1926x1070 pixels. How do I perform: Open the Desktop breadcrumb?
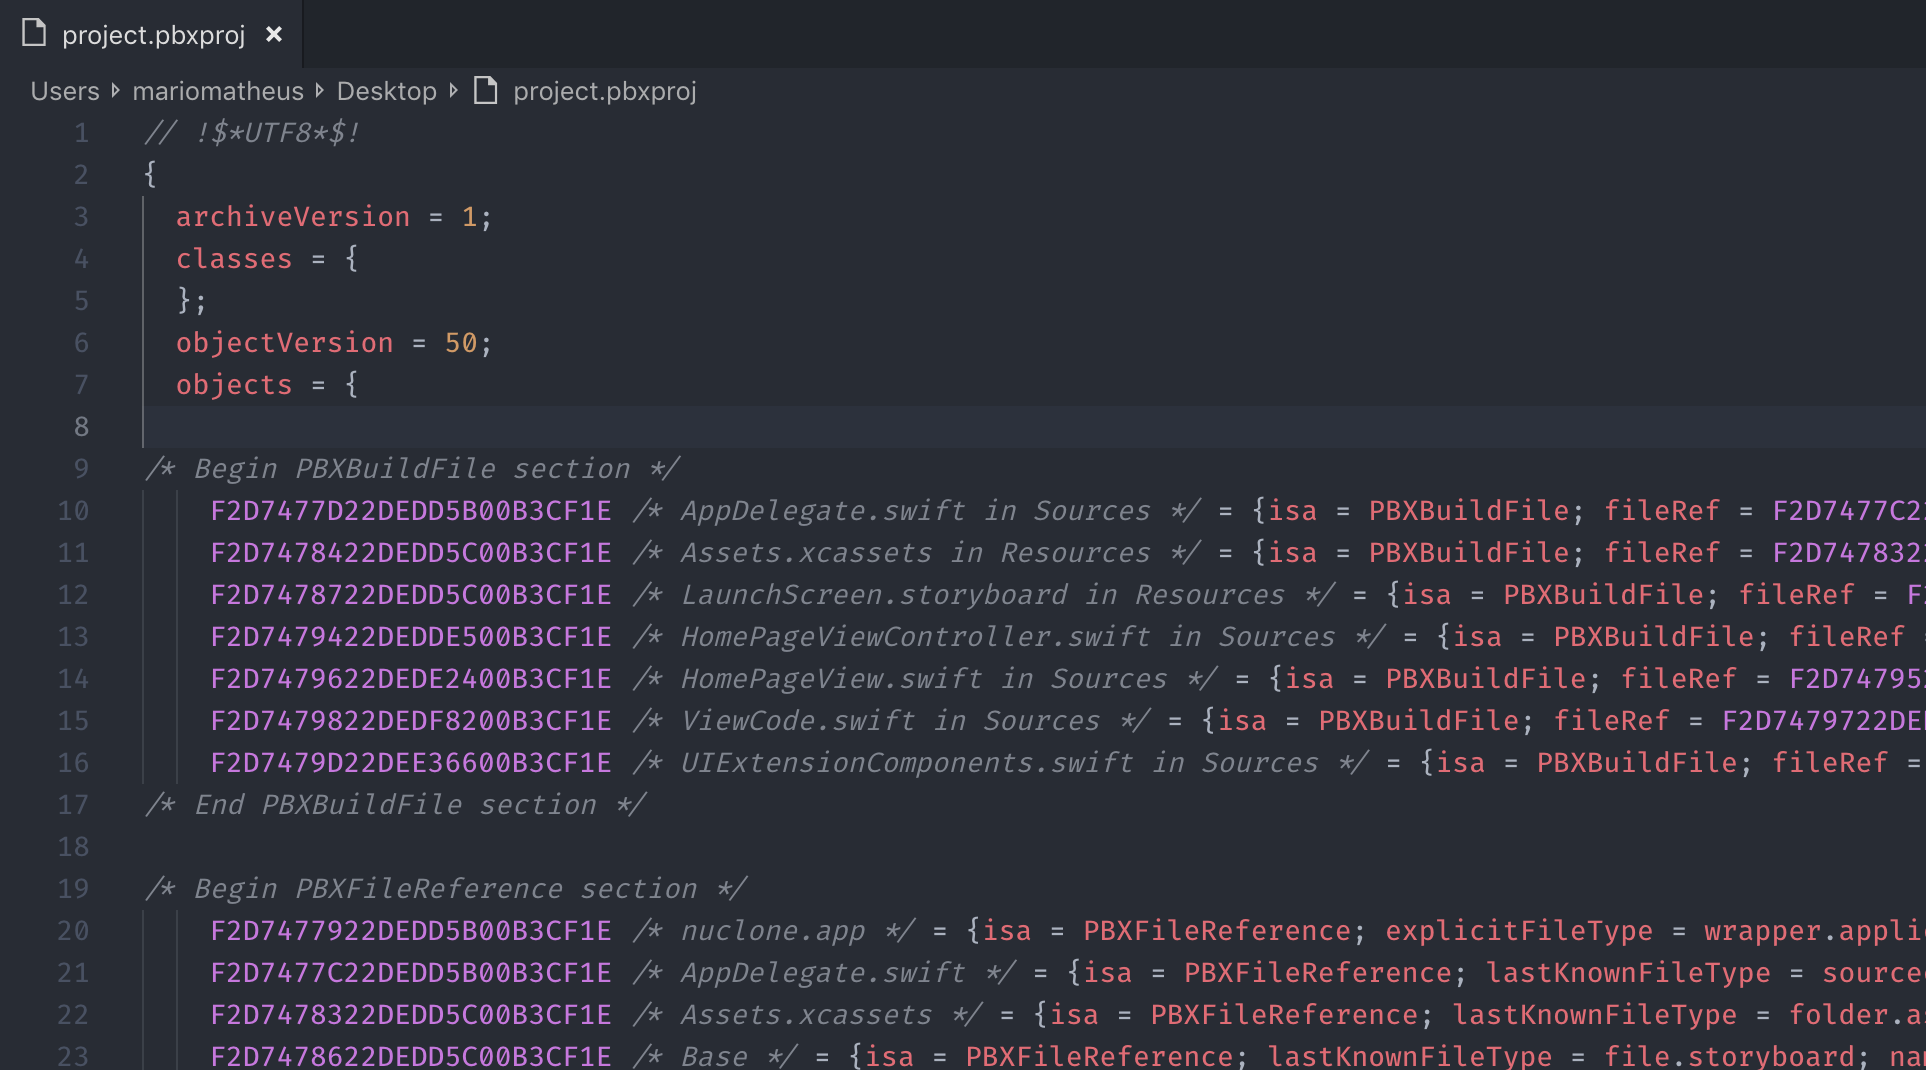[x=387, y=91]
